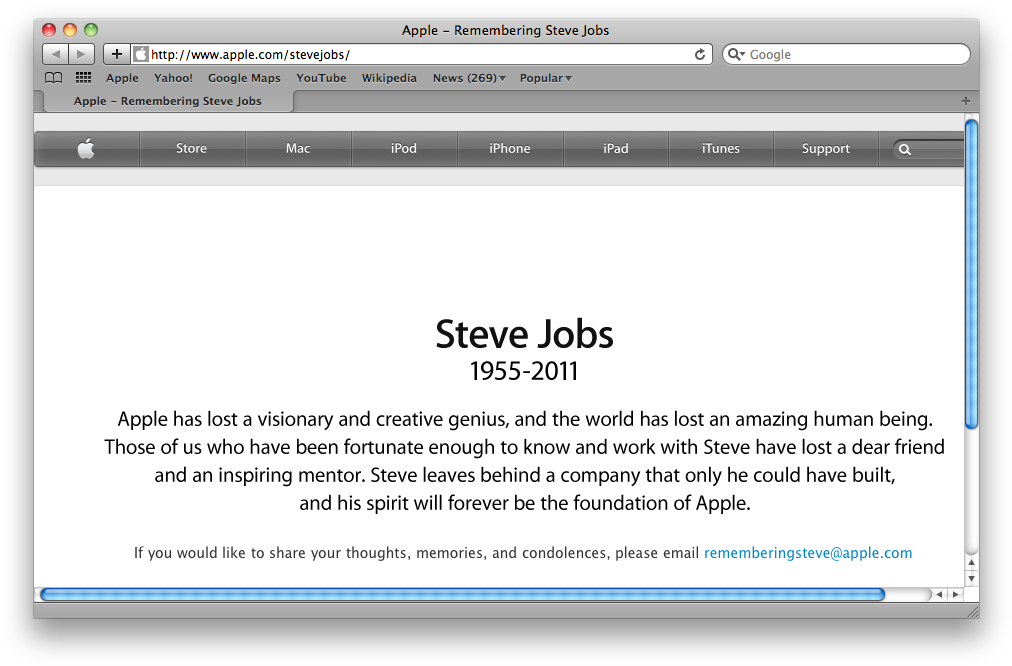Show Top Sites using the grid icon

(x=83, y=78)
